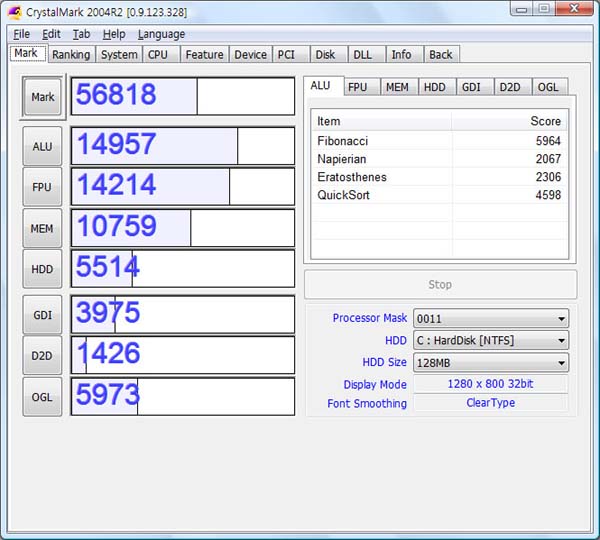Switch to the Ranking tab

click(x=71, y=55)
